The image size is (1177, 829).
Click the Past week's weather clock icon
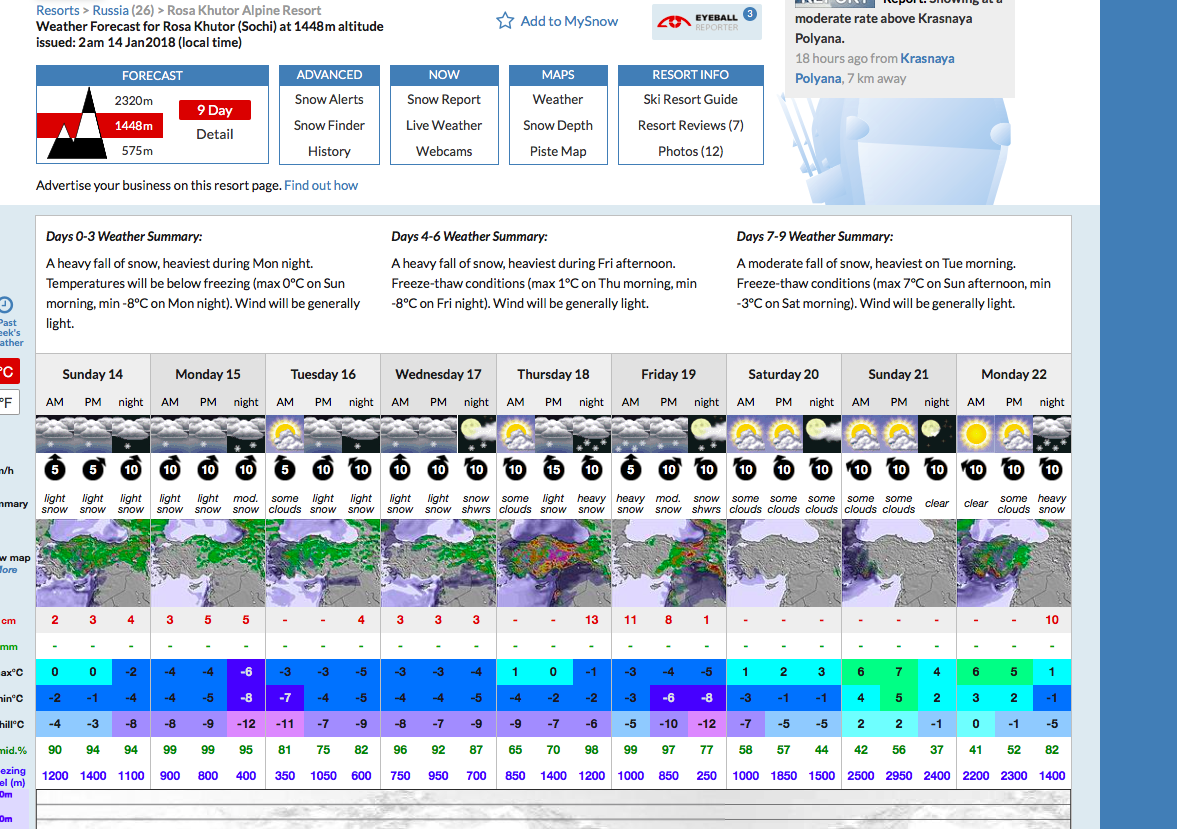[x=6, y=305]
